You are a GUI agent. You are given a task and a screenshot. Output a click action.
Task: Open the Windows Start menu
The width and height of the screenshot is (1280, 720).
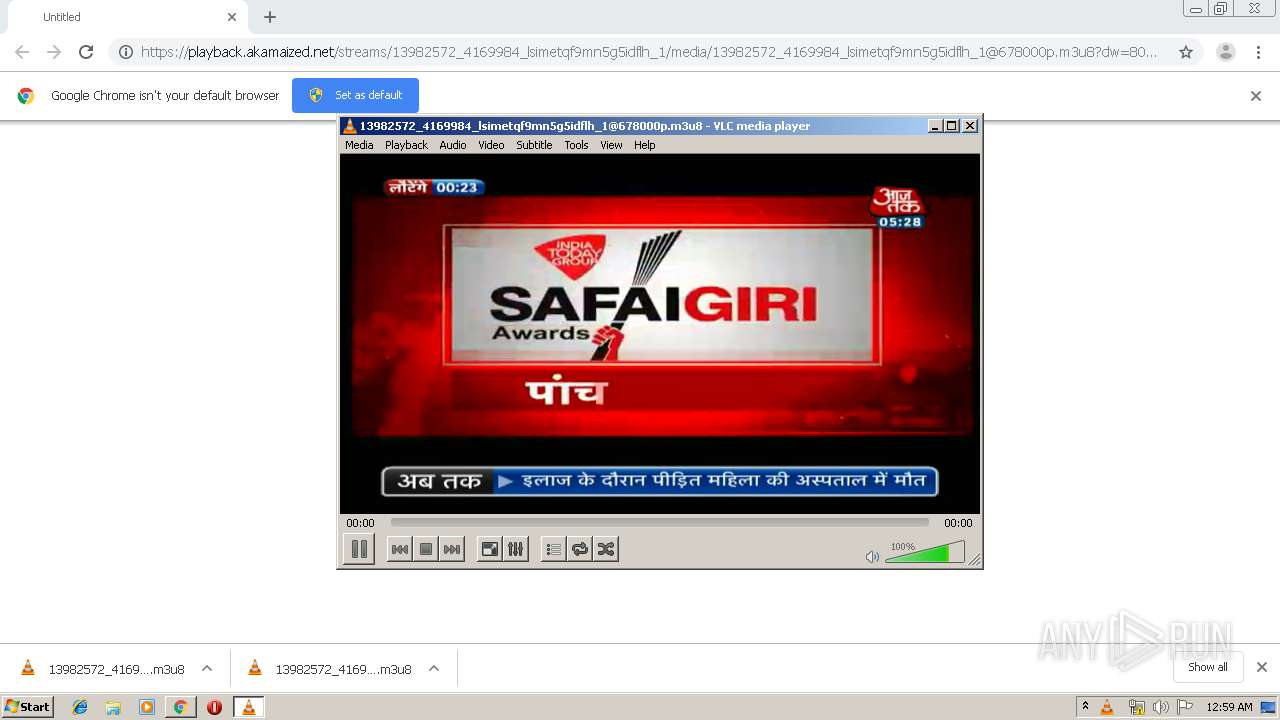pyautogui.click(x=28, y=707)
